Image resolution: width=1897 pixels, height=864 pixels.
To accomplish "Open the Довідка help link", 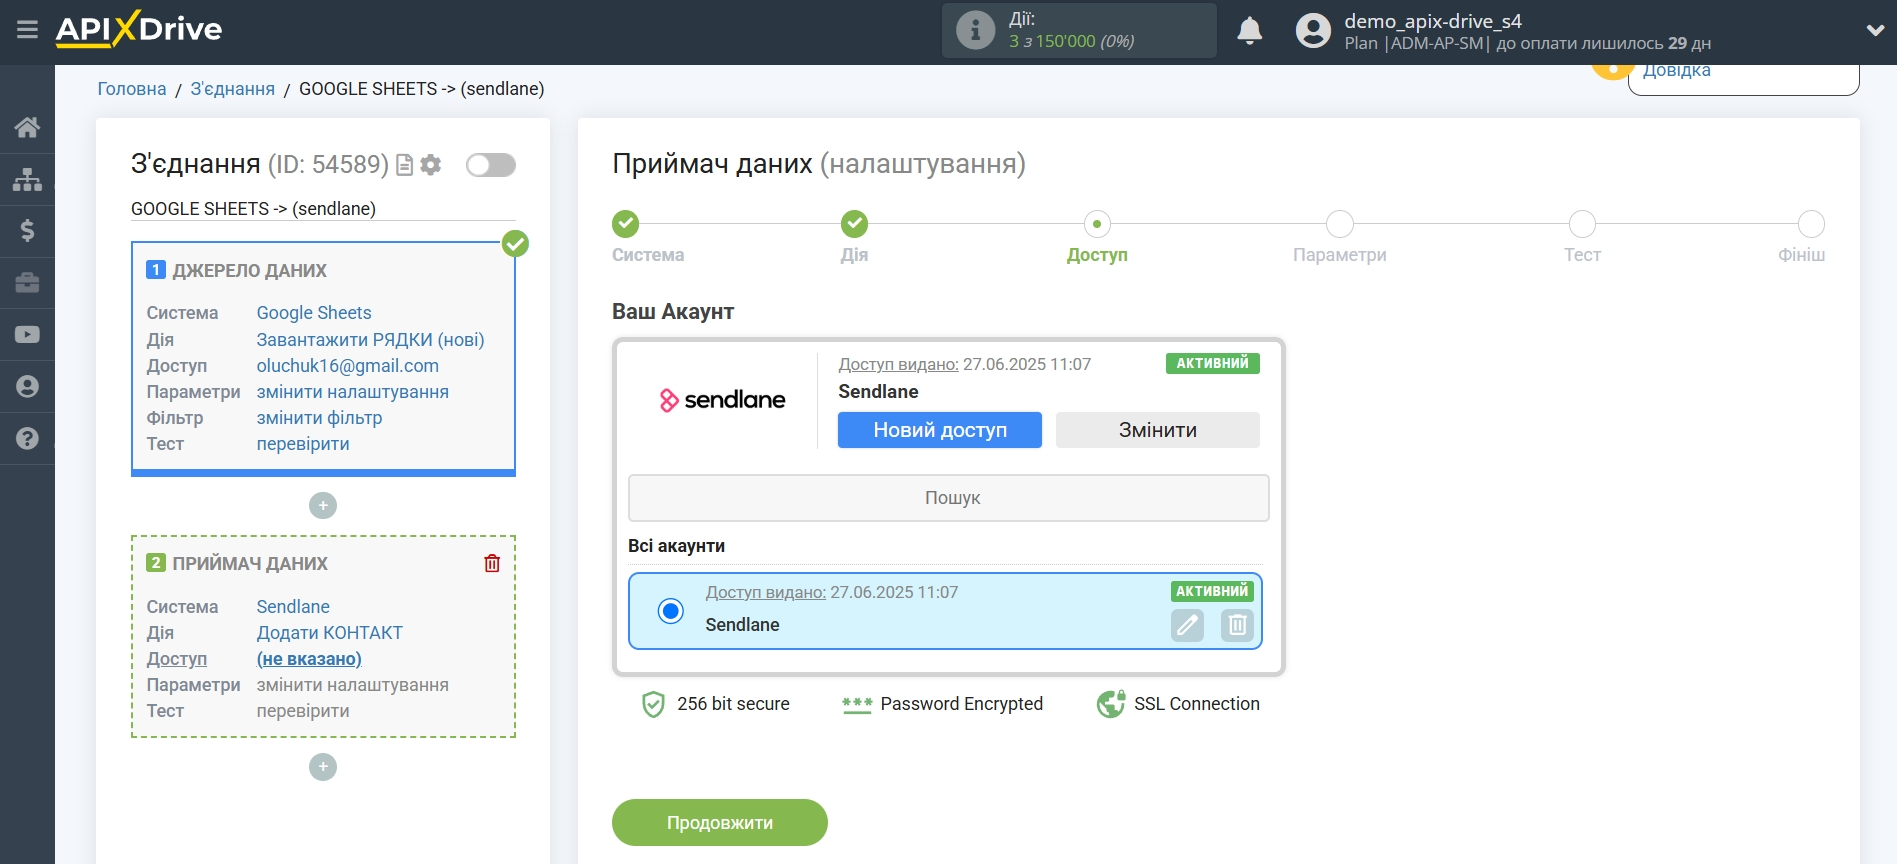I will [1677, 71].
